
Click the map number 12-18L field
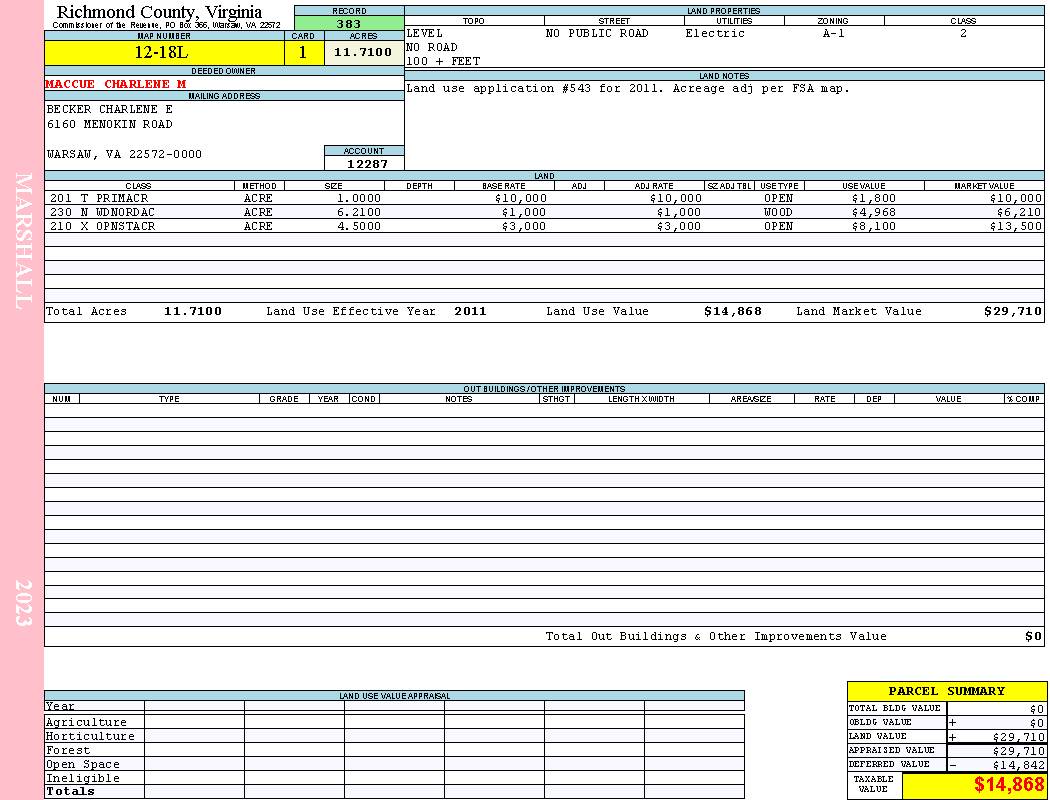tap(164, 52)
